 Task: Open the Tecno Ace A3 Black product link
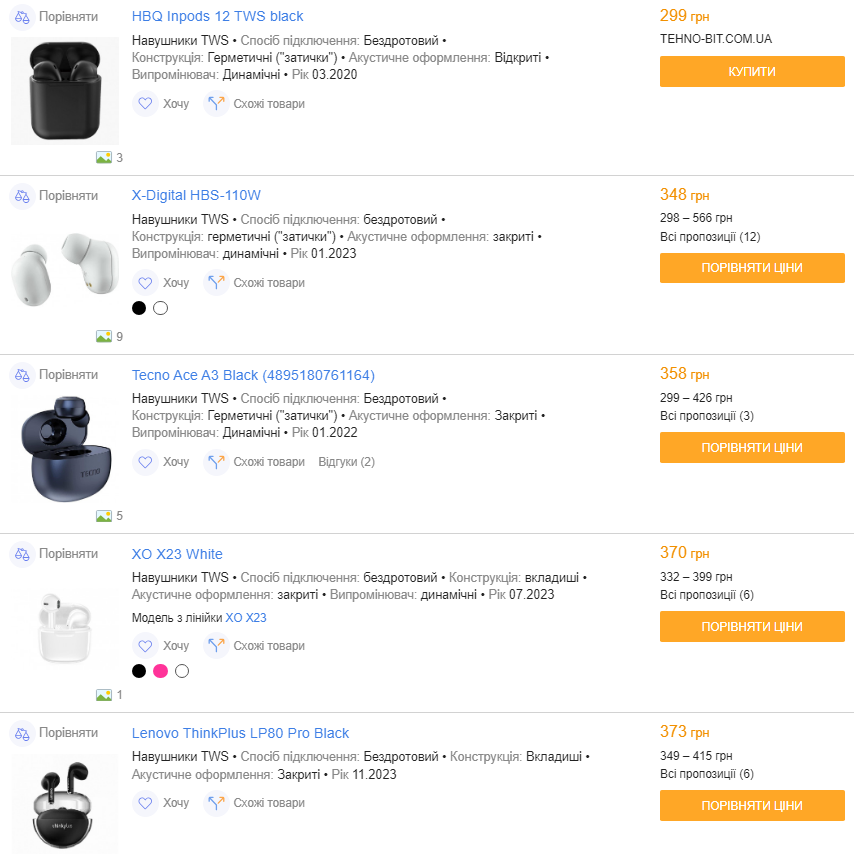(x=253, y=375)
